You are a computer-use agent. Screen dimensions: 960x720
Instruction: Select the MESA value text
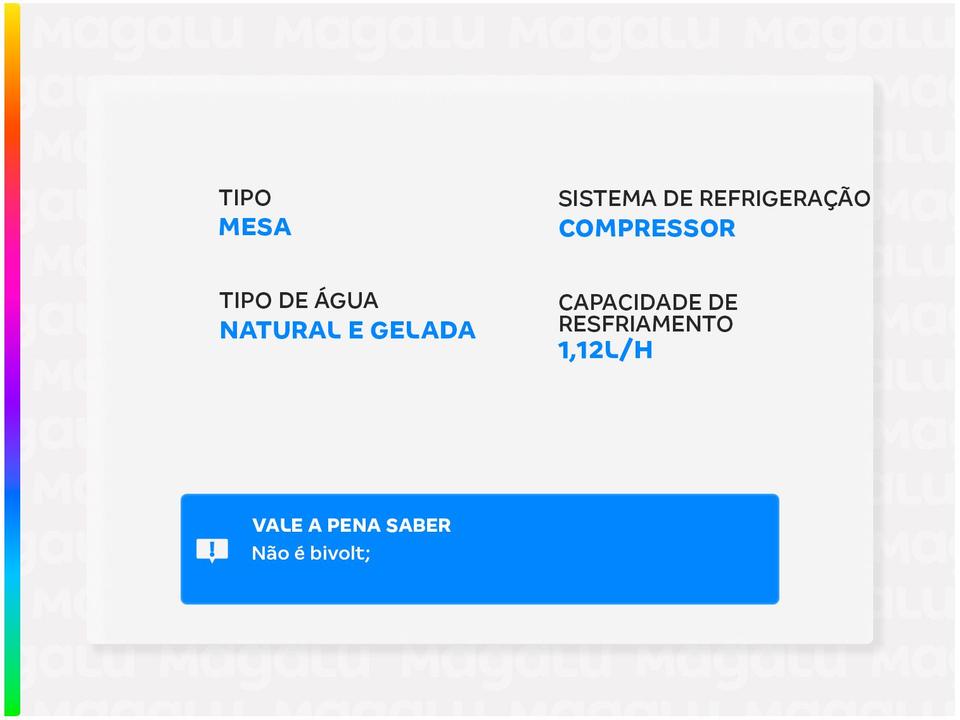[x=255, y=227]
